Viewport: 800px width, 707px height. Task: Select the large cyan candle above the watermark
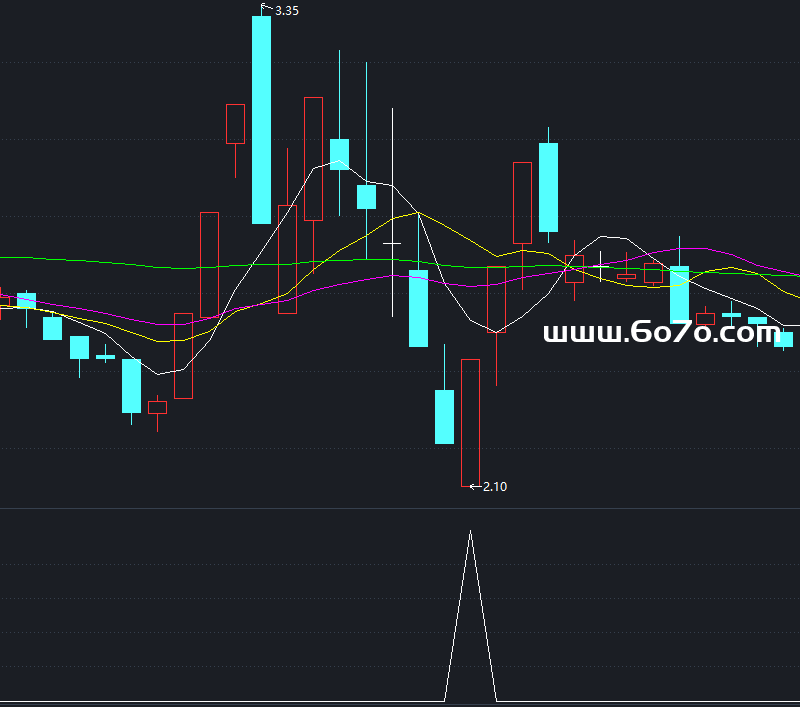680,294
